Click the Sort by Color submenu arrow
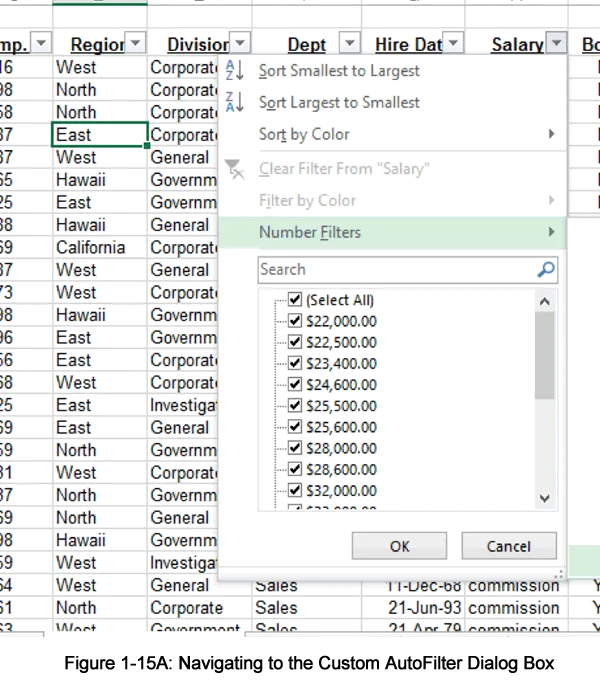The width and height of the screenshot is (600, 690). pyautogui.click(x=551, y=135)
